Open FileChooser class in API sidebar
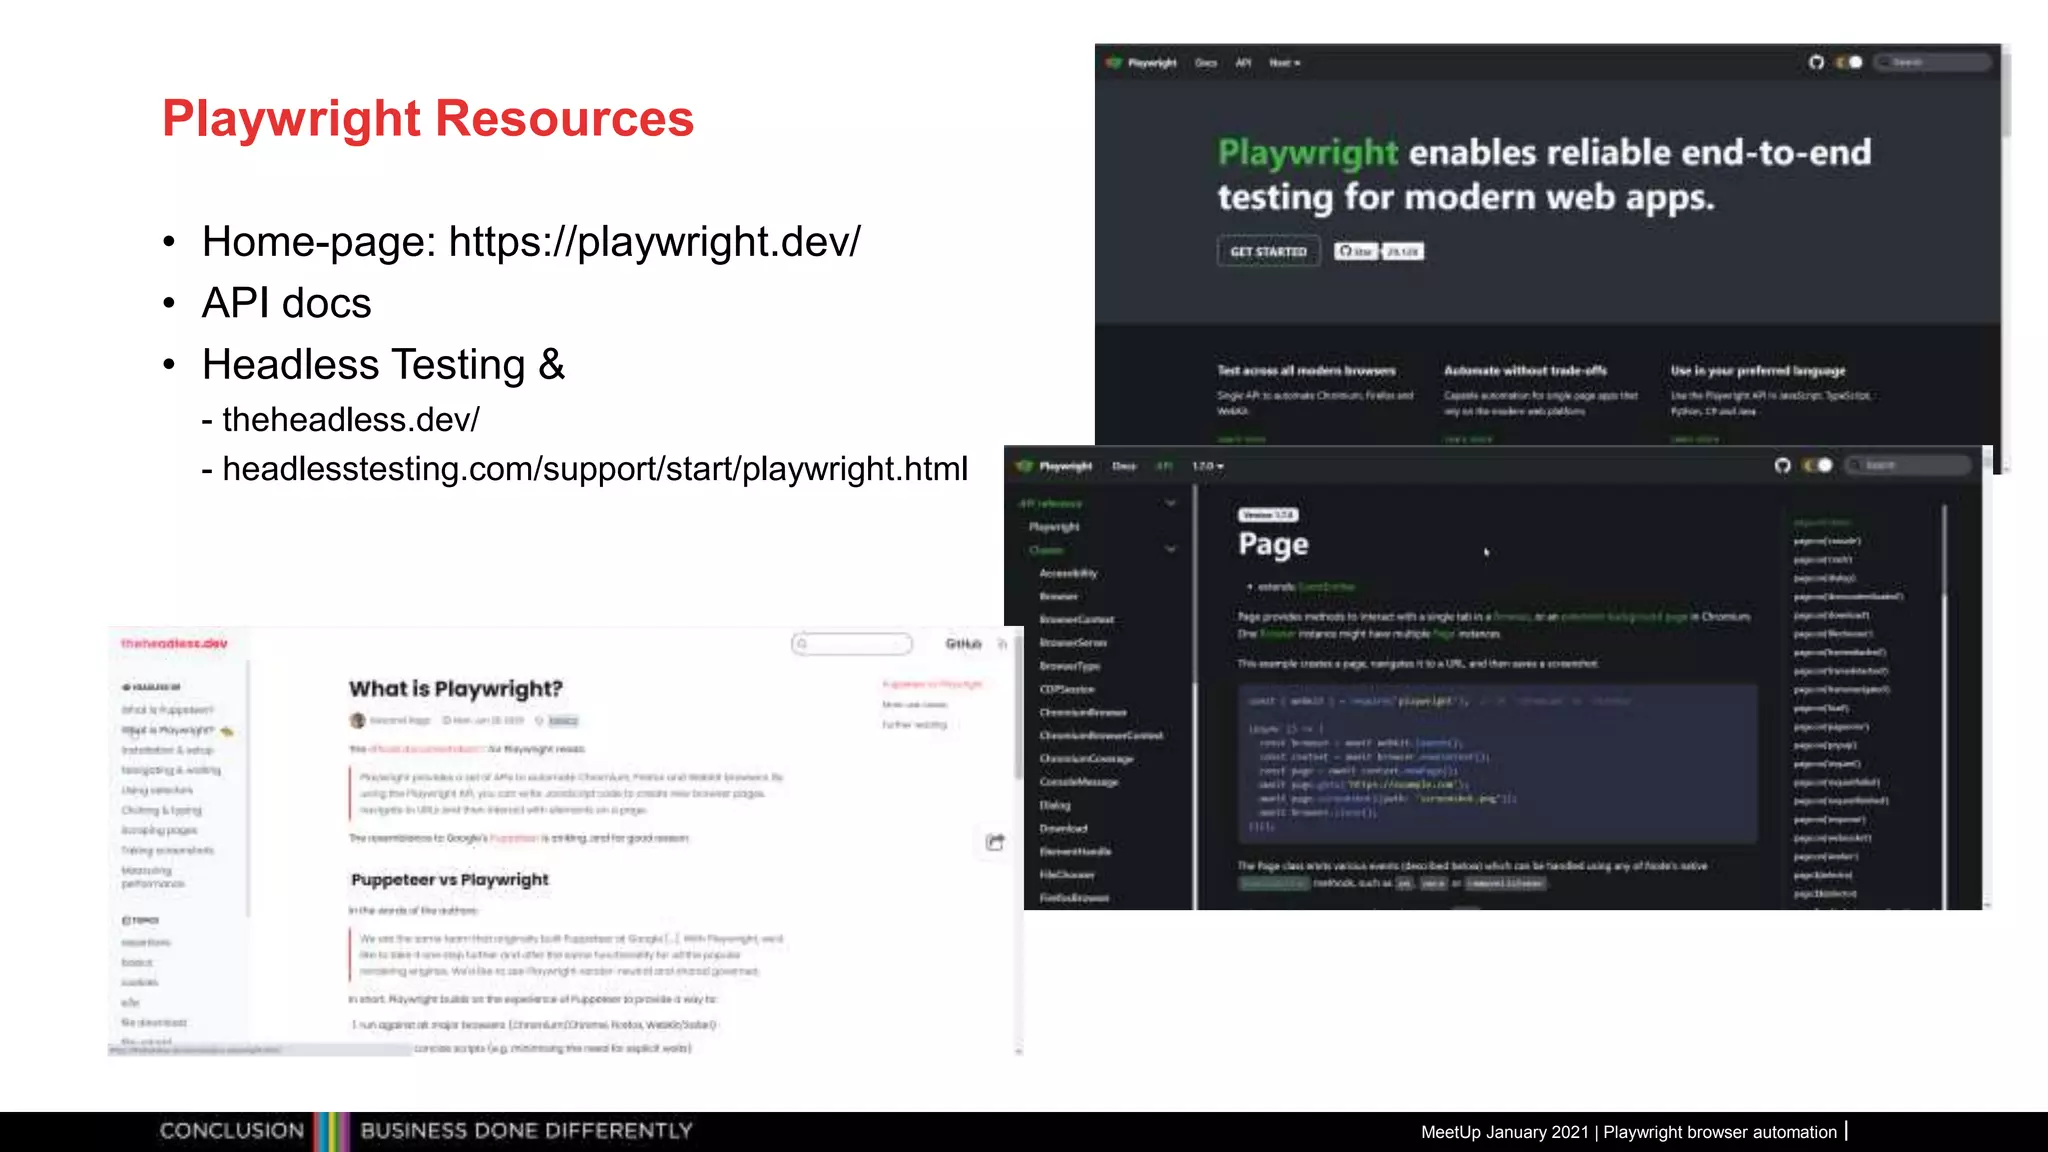2048x1152 pixels. [x=1067, y=874]
